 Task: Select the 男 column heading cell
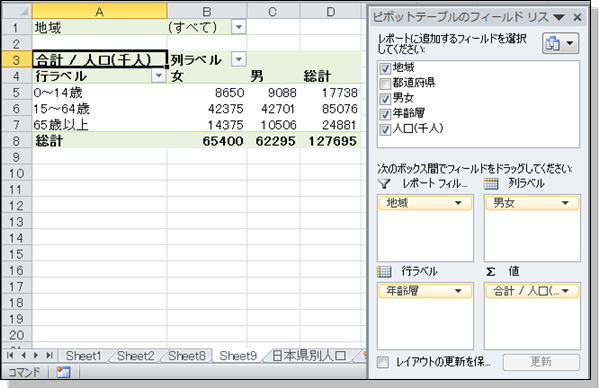click(x=273, y=76)
